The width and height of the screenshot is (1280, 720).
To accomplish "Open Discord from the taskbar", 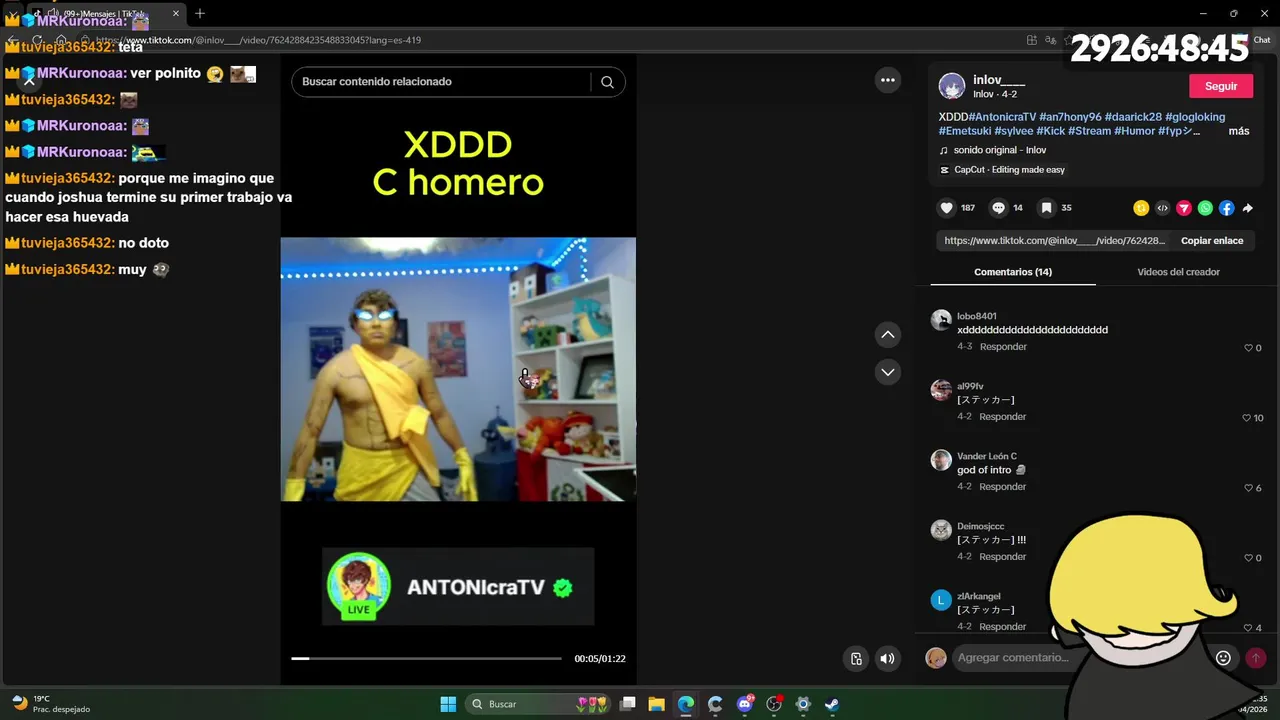I will (744, 704).
